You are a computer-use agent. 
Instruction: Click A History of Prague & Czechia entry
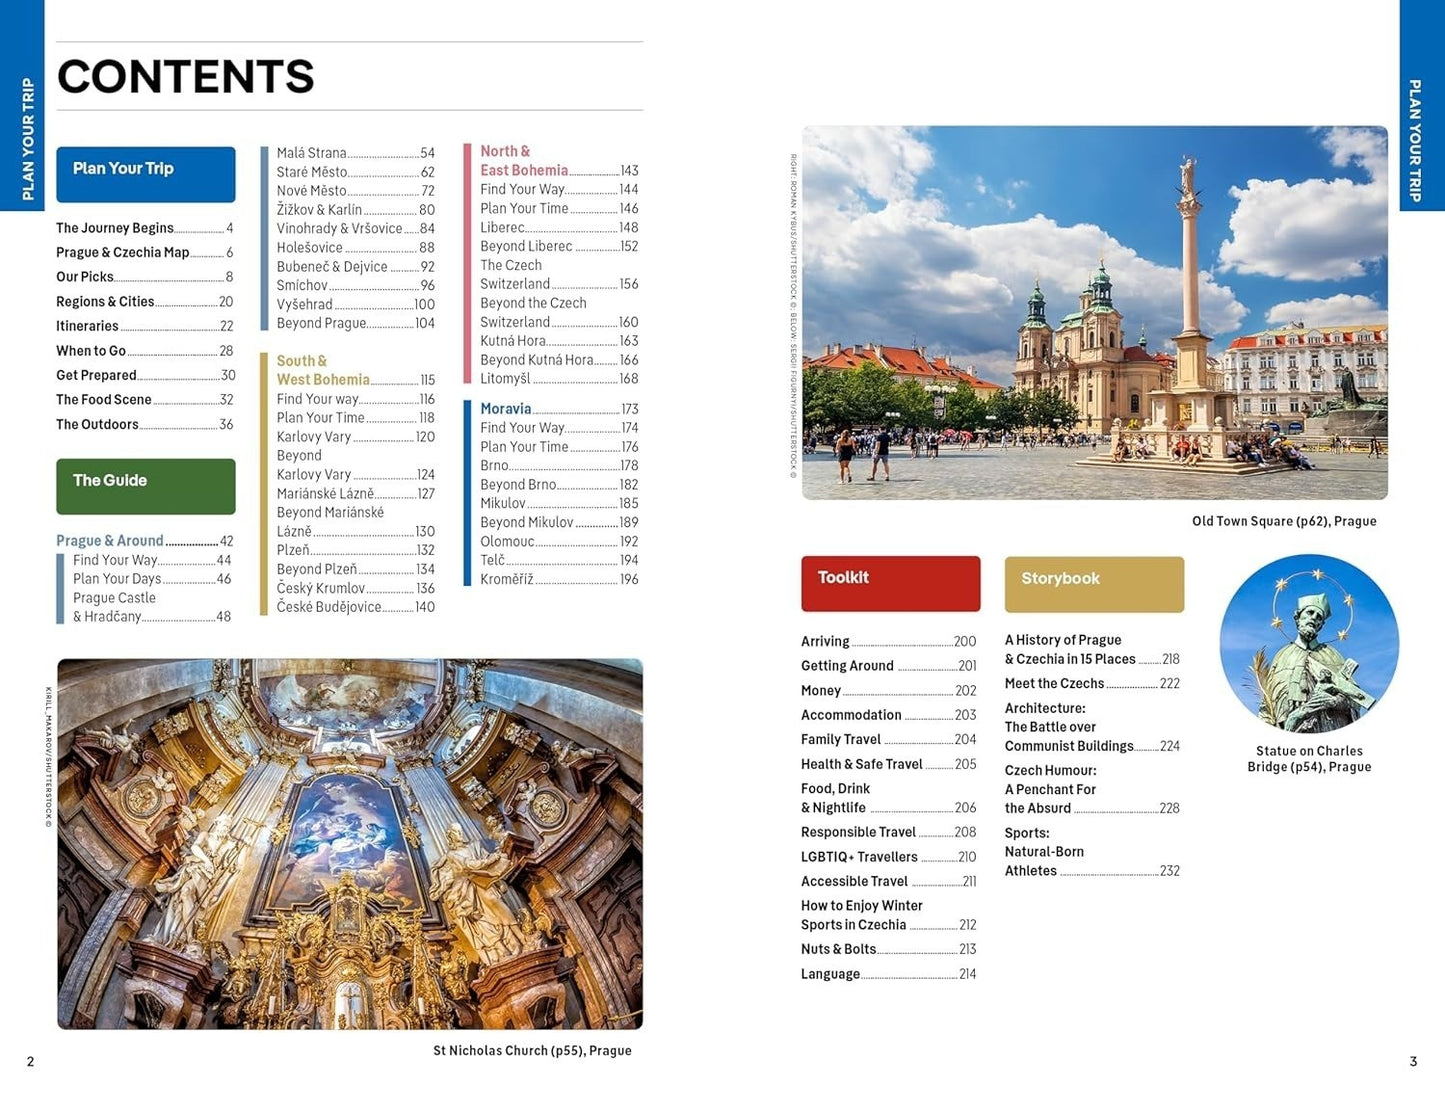click(1063, 649)
